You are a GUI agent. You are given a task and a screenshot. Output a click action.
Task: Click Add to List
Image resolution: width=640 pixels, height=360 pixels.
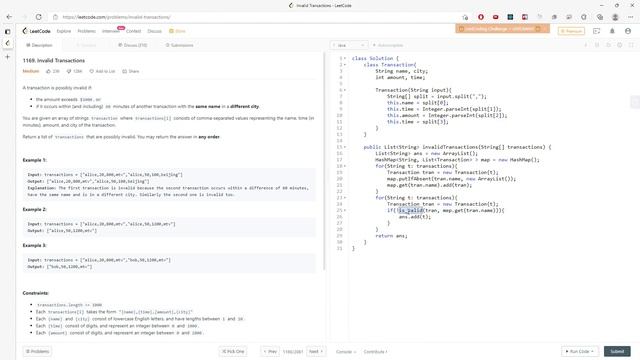[x=102, y=71]
